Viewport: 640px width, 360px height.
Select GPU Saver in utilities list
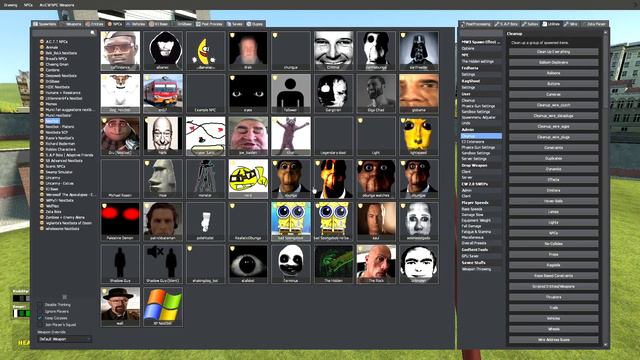(x=481, y=256)
